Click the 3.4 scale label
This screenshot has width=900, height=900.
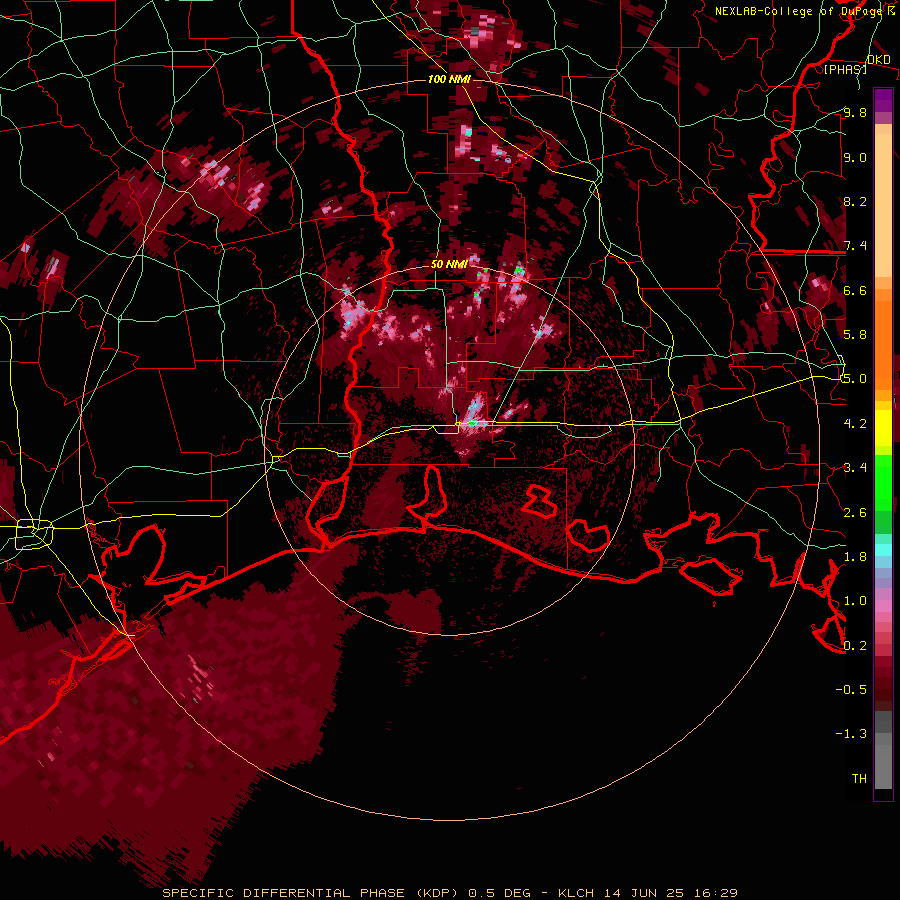(x=855, y=467)
